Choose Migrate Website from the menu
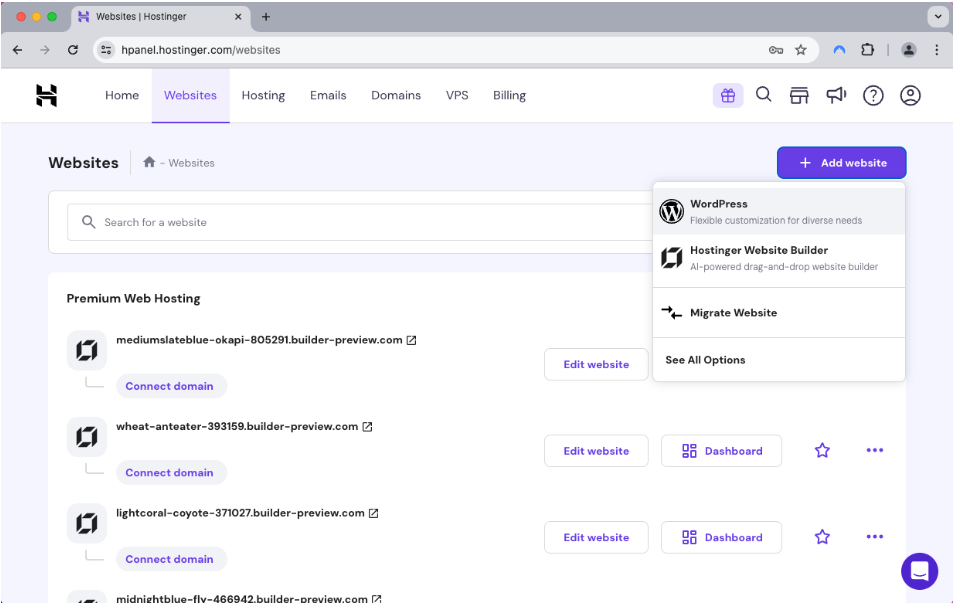 (x=779, y=312)
